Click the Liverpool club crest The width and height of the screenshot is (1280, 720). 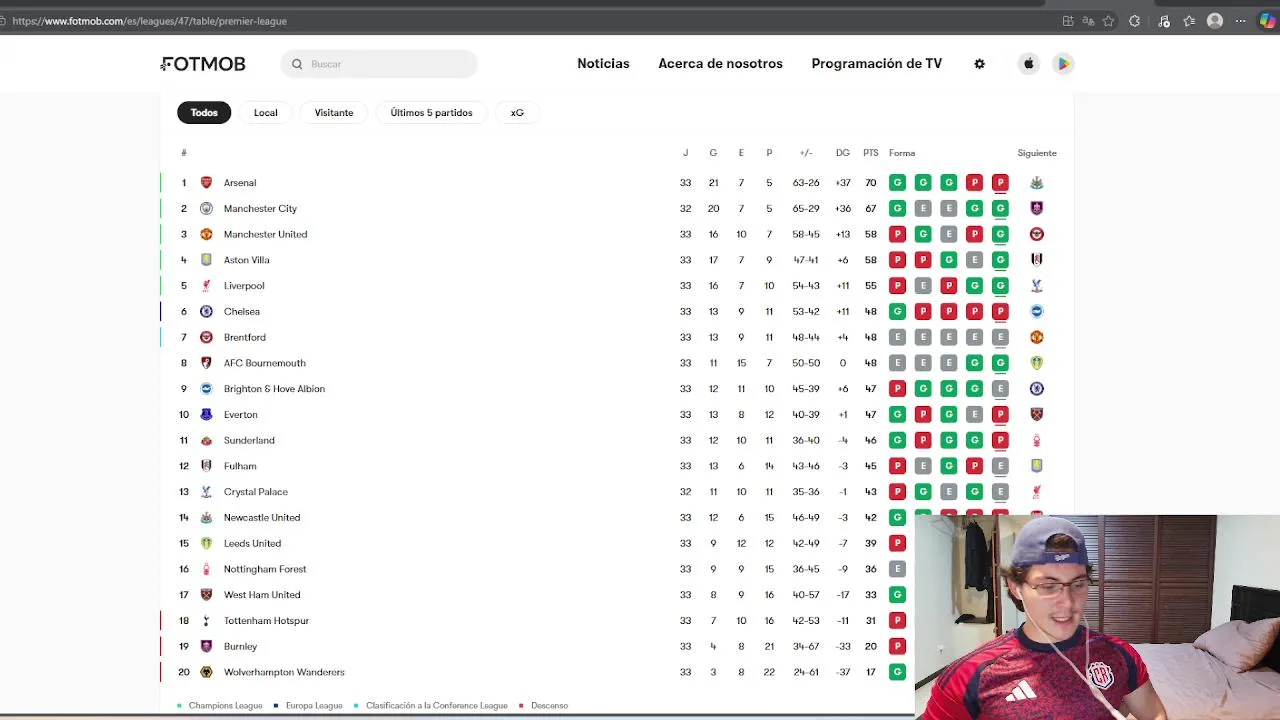tap(206, 286)
